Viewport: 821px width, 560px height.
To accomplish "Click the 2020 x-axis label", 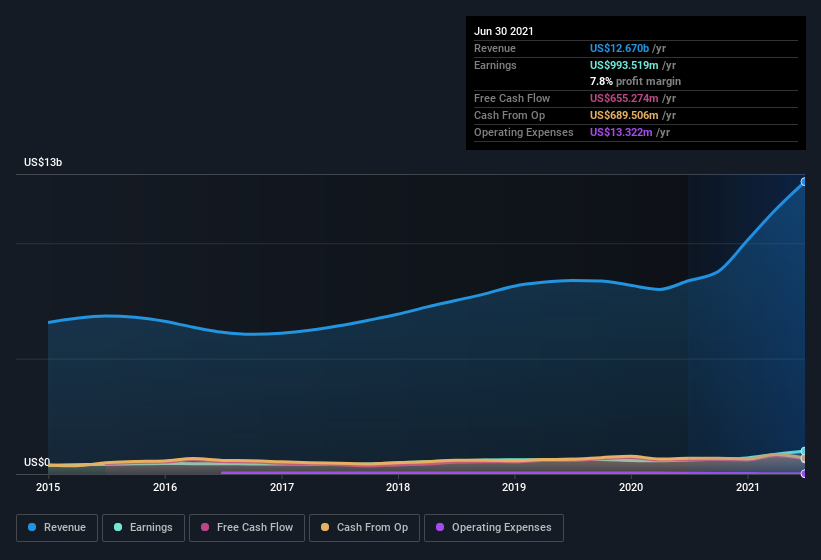I will (x=631, y=487).
